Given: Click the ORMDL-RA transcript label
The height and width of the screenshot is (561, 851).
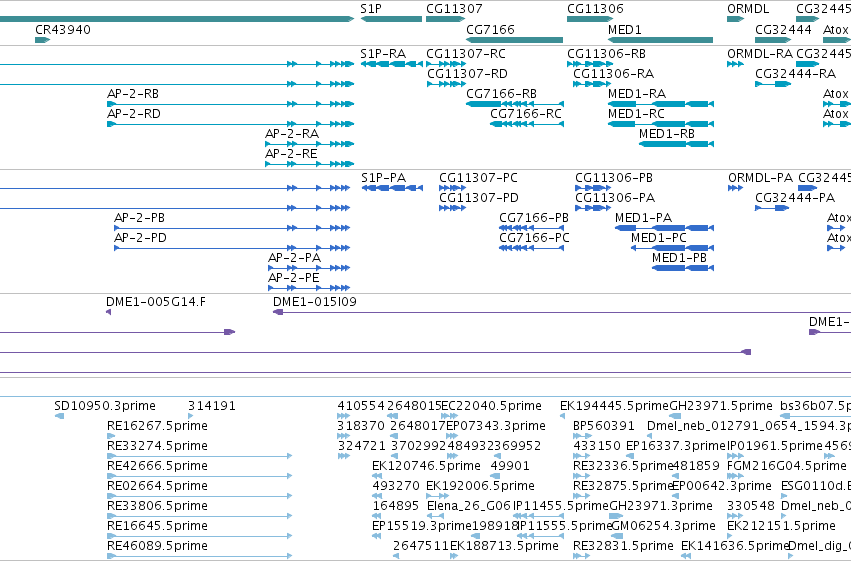Looking at the screenshot, I should [760, 54].
